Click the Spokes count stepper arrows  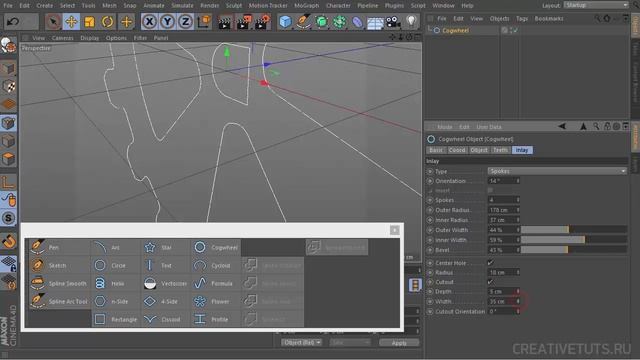[x=518, y=200]
